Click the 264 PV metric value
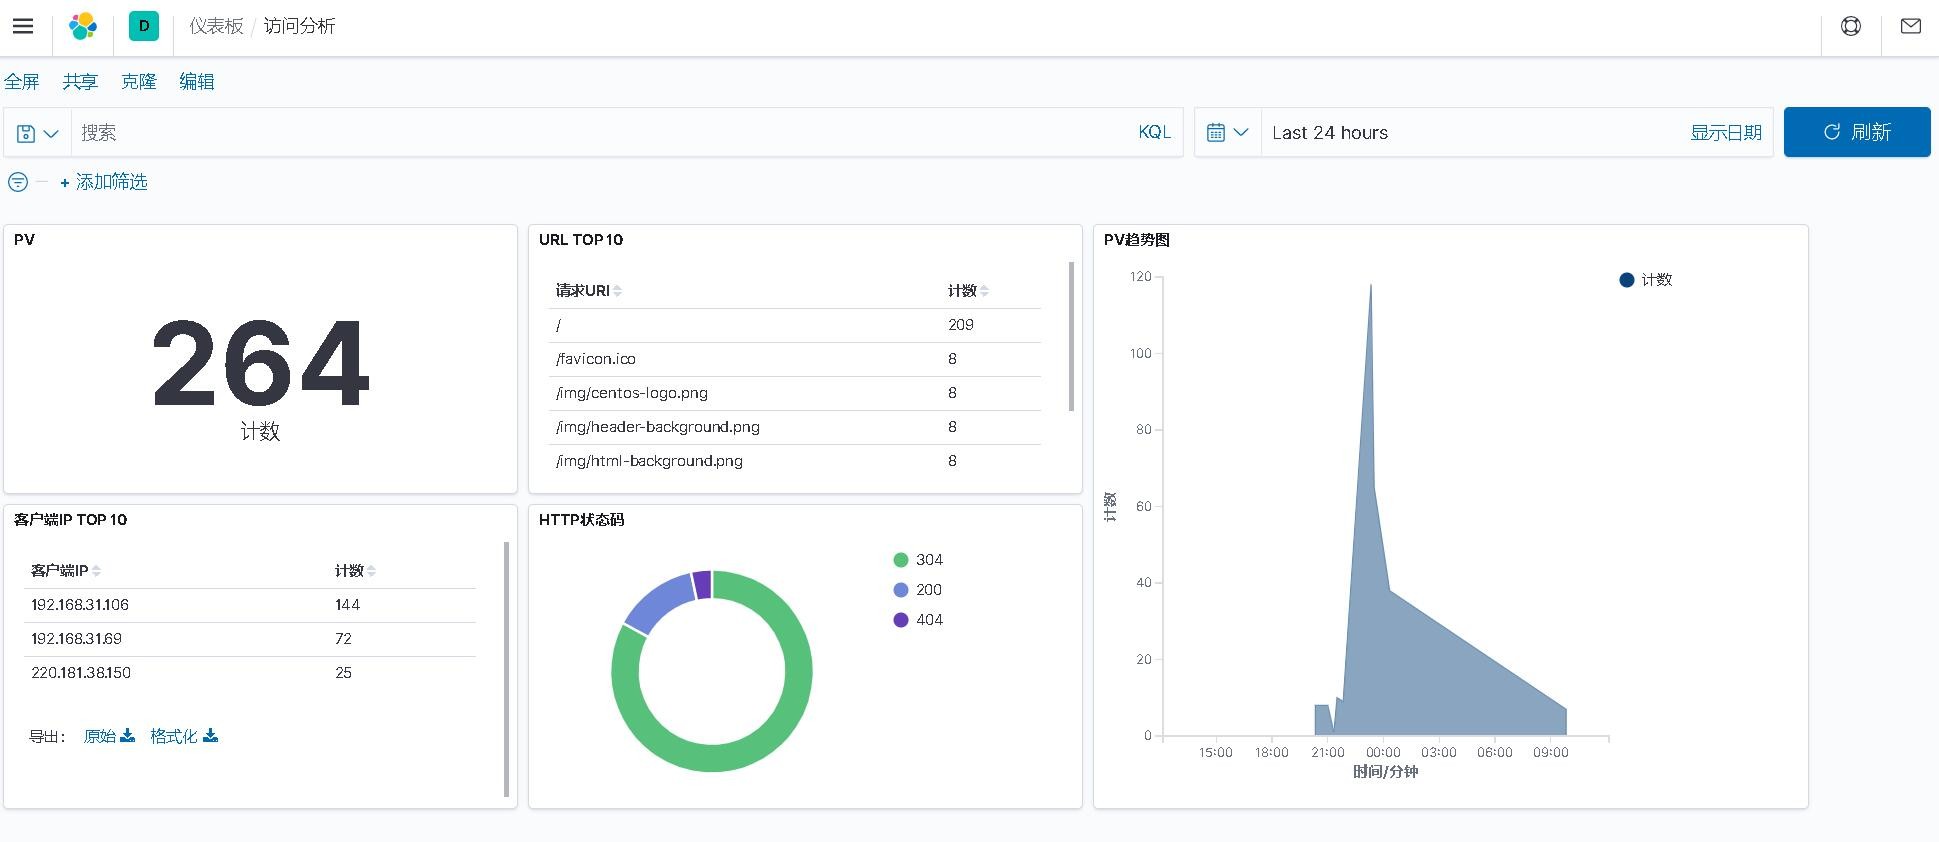 260,363
